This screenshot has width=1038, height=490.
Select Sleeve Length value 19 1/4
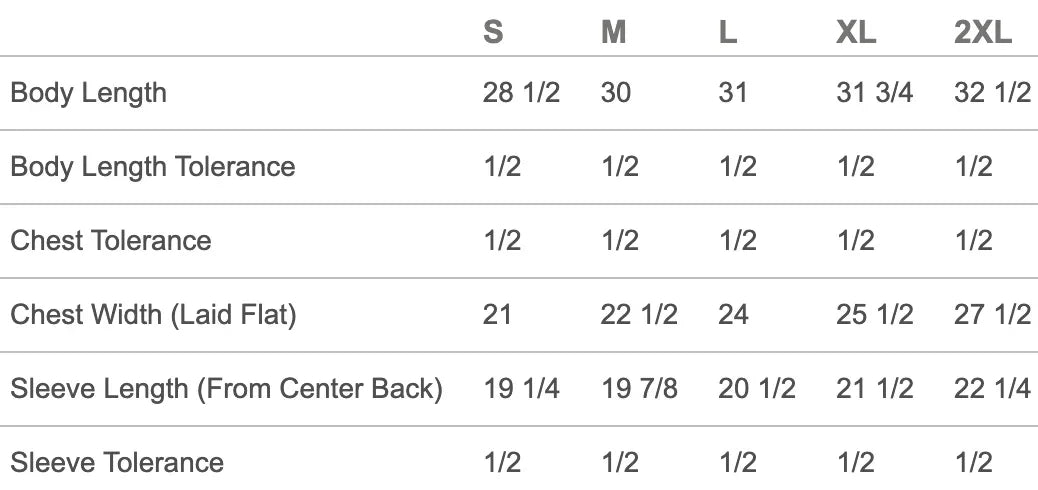(521, 388)
